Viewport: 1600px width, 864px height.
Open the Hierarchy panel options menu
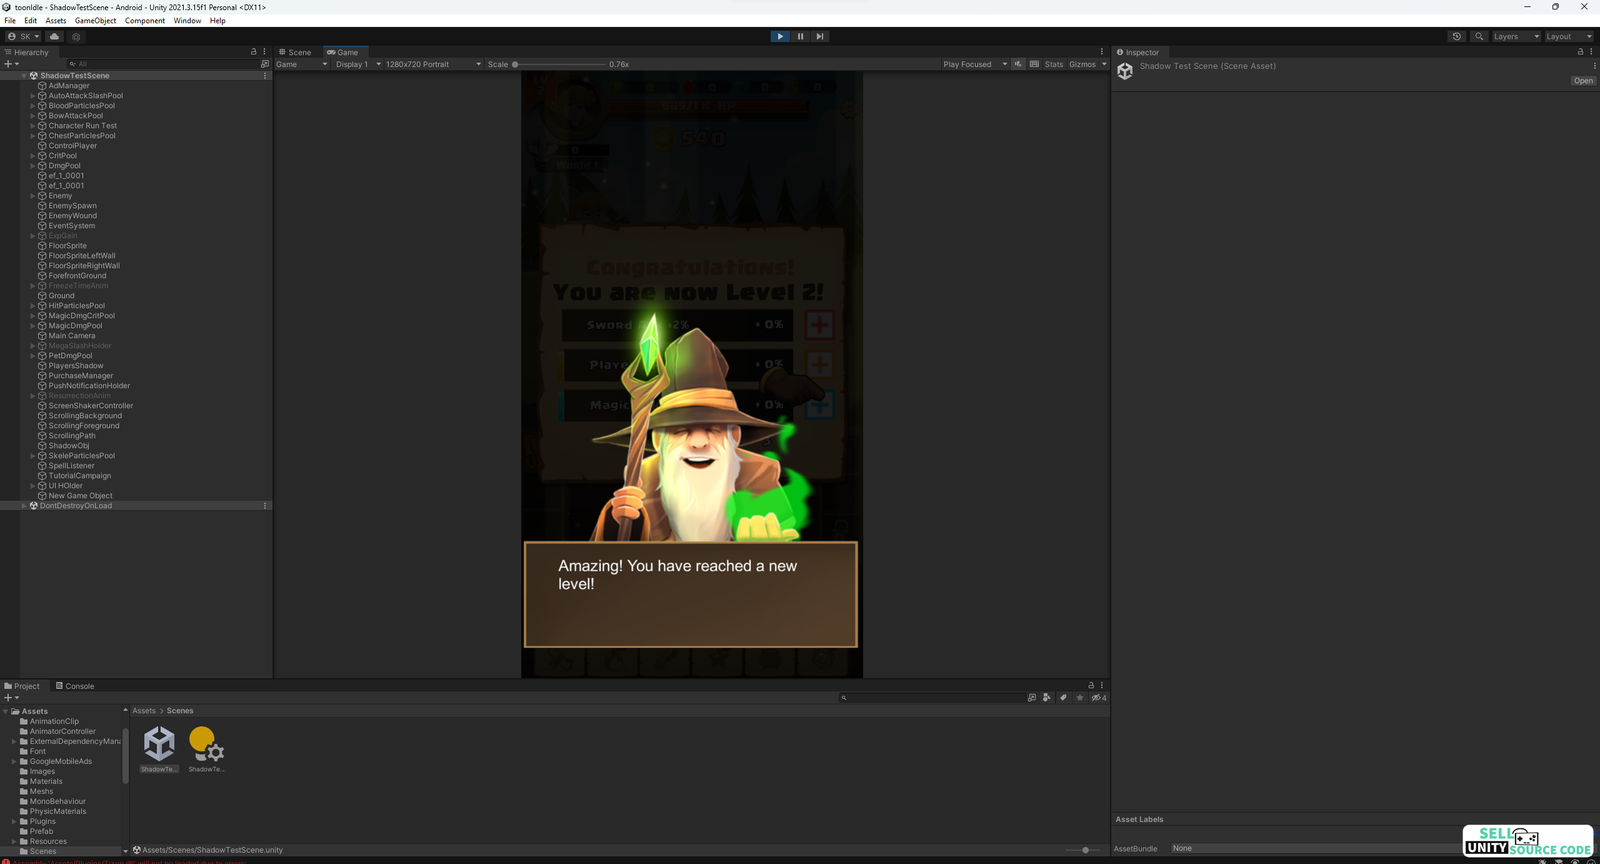(264, 52)
